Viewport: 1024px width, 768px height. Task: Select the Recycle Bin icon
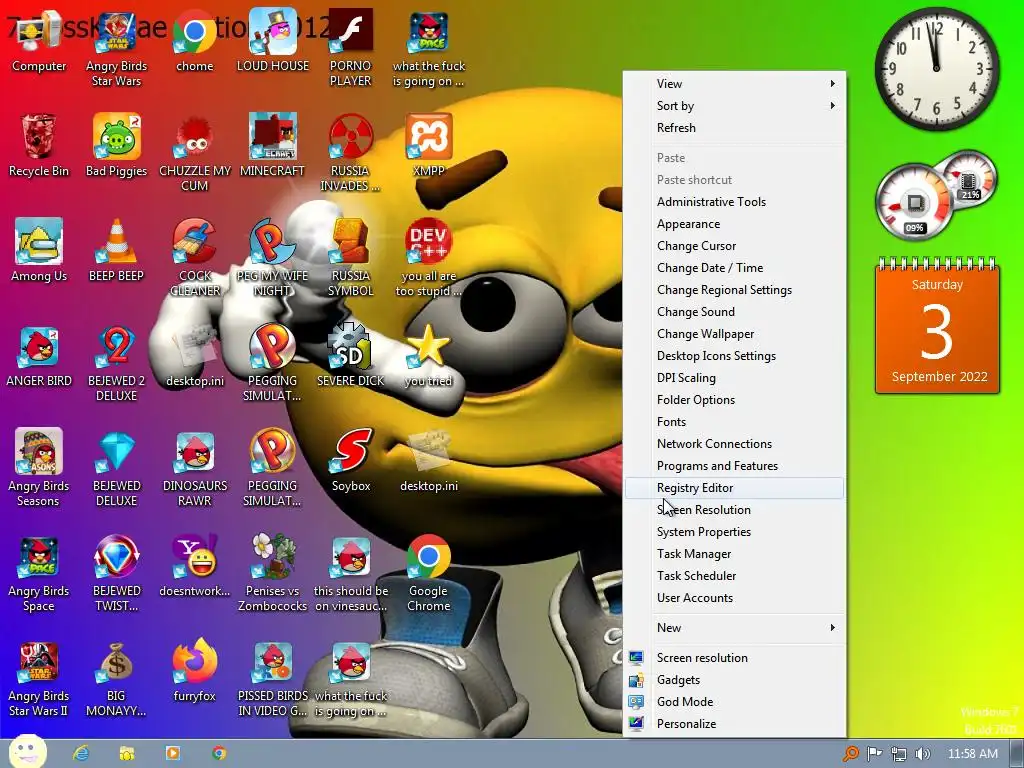39,146
